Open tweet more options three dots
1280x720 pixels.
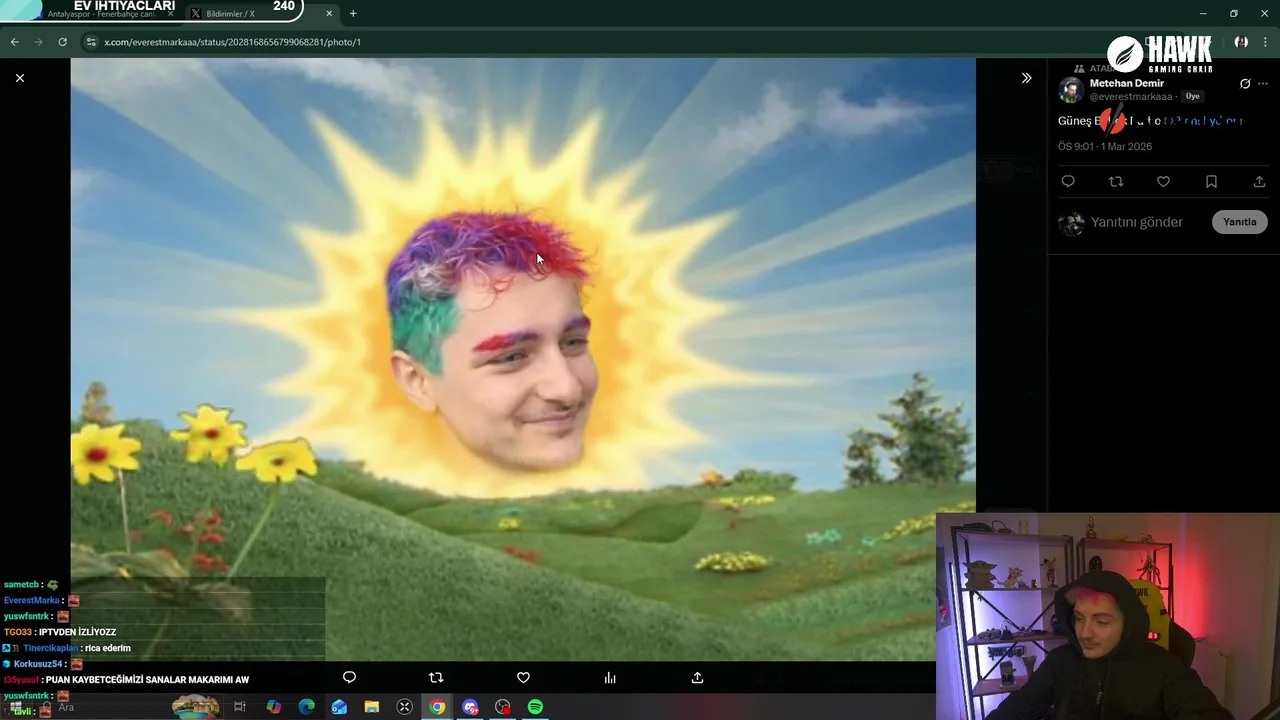point(1263,84)
